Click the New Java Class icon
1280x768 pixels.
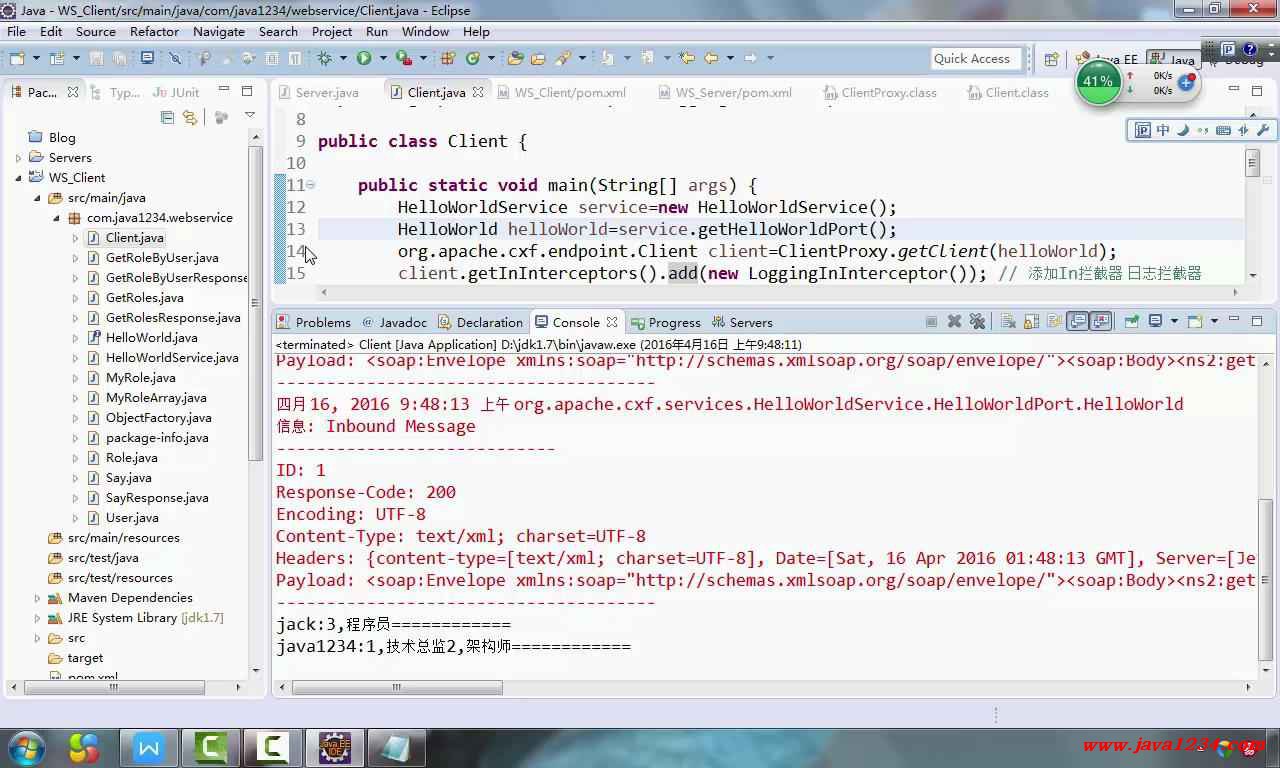click(473, 58)
